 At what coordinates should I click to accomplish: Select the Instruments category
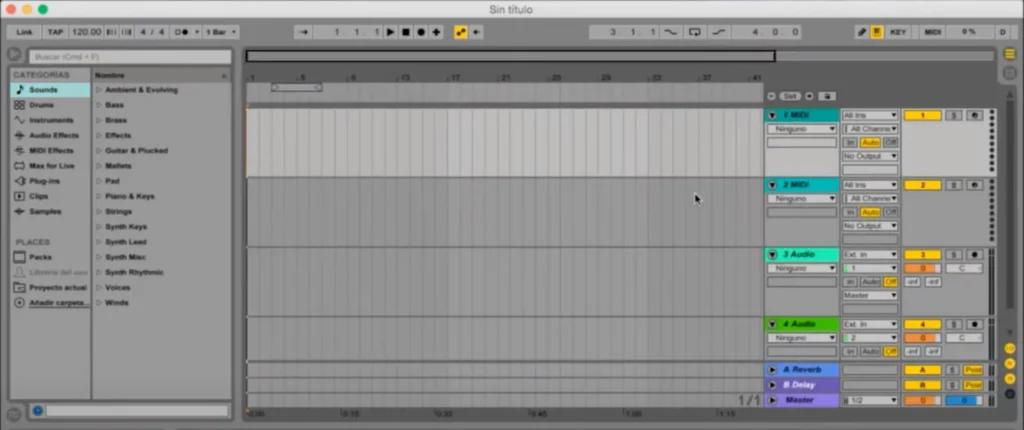(x=50, y=120)
